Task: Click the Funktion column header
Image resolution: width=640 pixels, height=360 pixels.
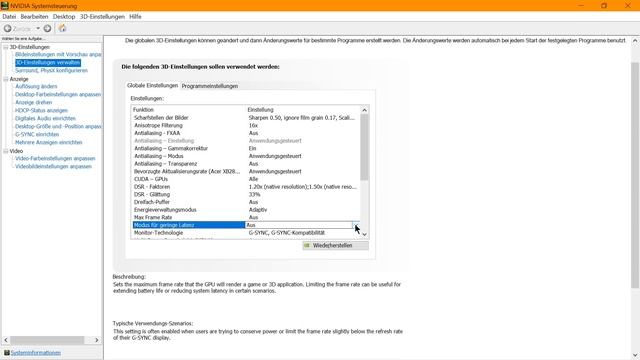Action: pos(189,110)
